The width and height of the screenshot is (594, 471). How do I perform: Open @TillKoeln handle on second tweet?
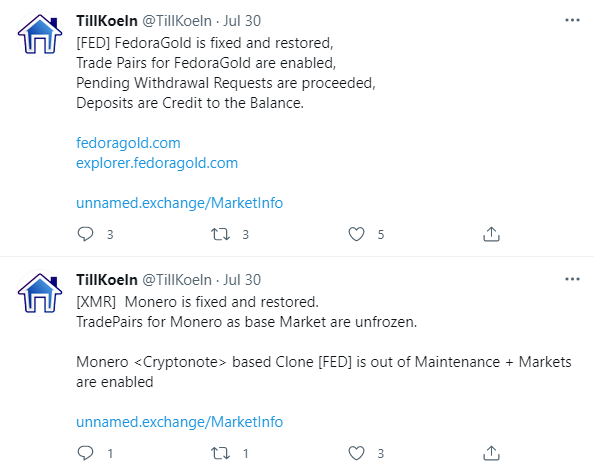coord(177,280)
